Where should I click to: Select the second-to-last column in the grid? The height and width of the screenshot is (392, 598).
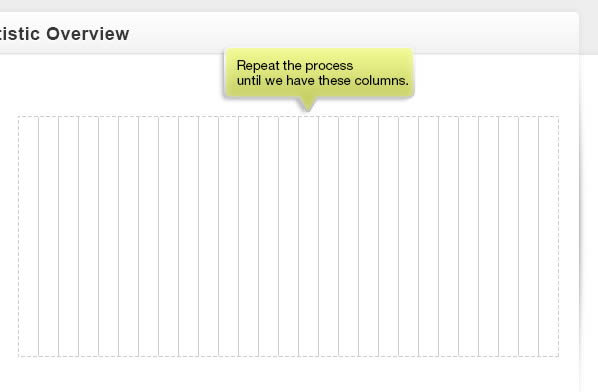click(528, 236)
